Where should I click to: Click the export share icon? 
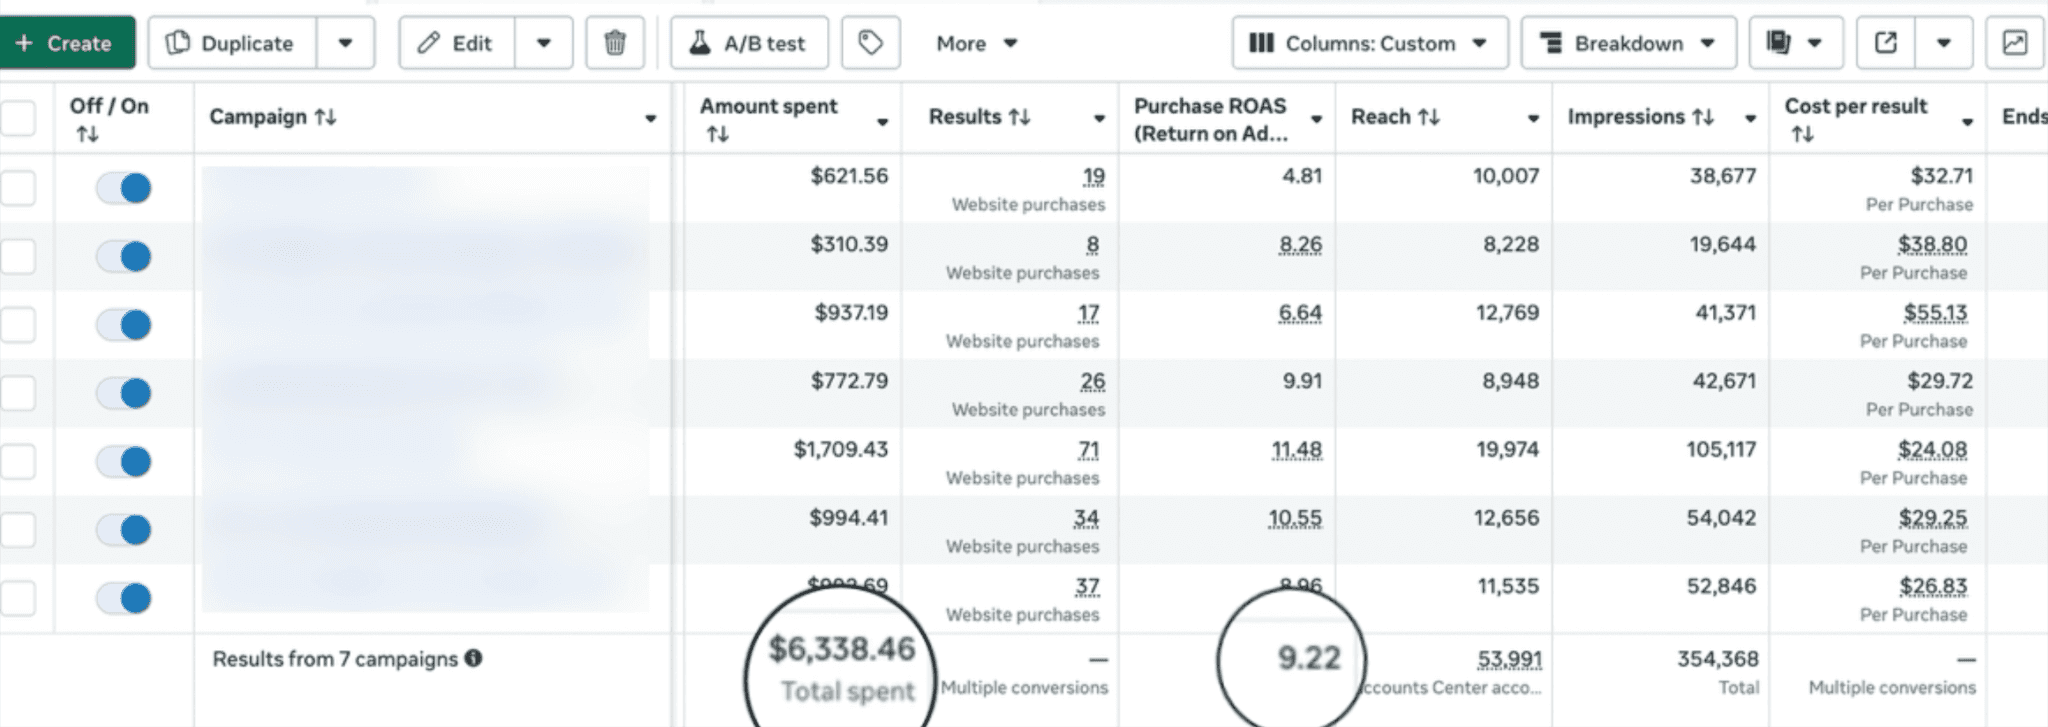1886,43
